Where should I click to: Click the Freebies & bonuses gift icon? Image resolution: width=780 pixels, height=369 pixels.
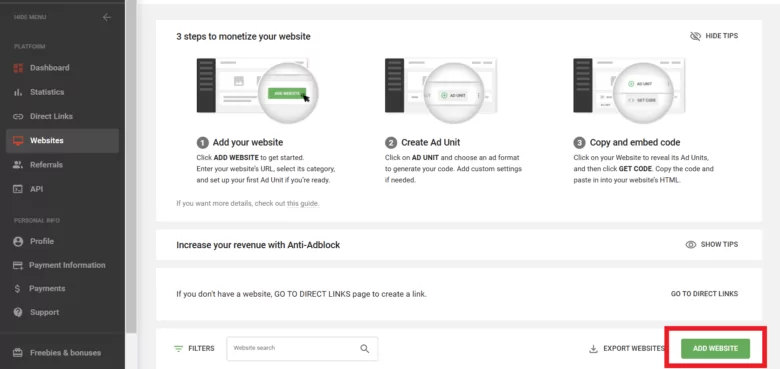click(x=18, y=353)
